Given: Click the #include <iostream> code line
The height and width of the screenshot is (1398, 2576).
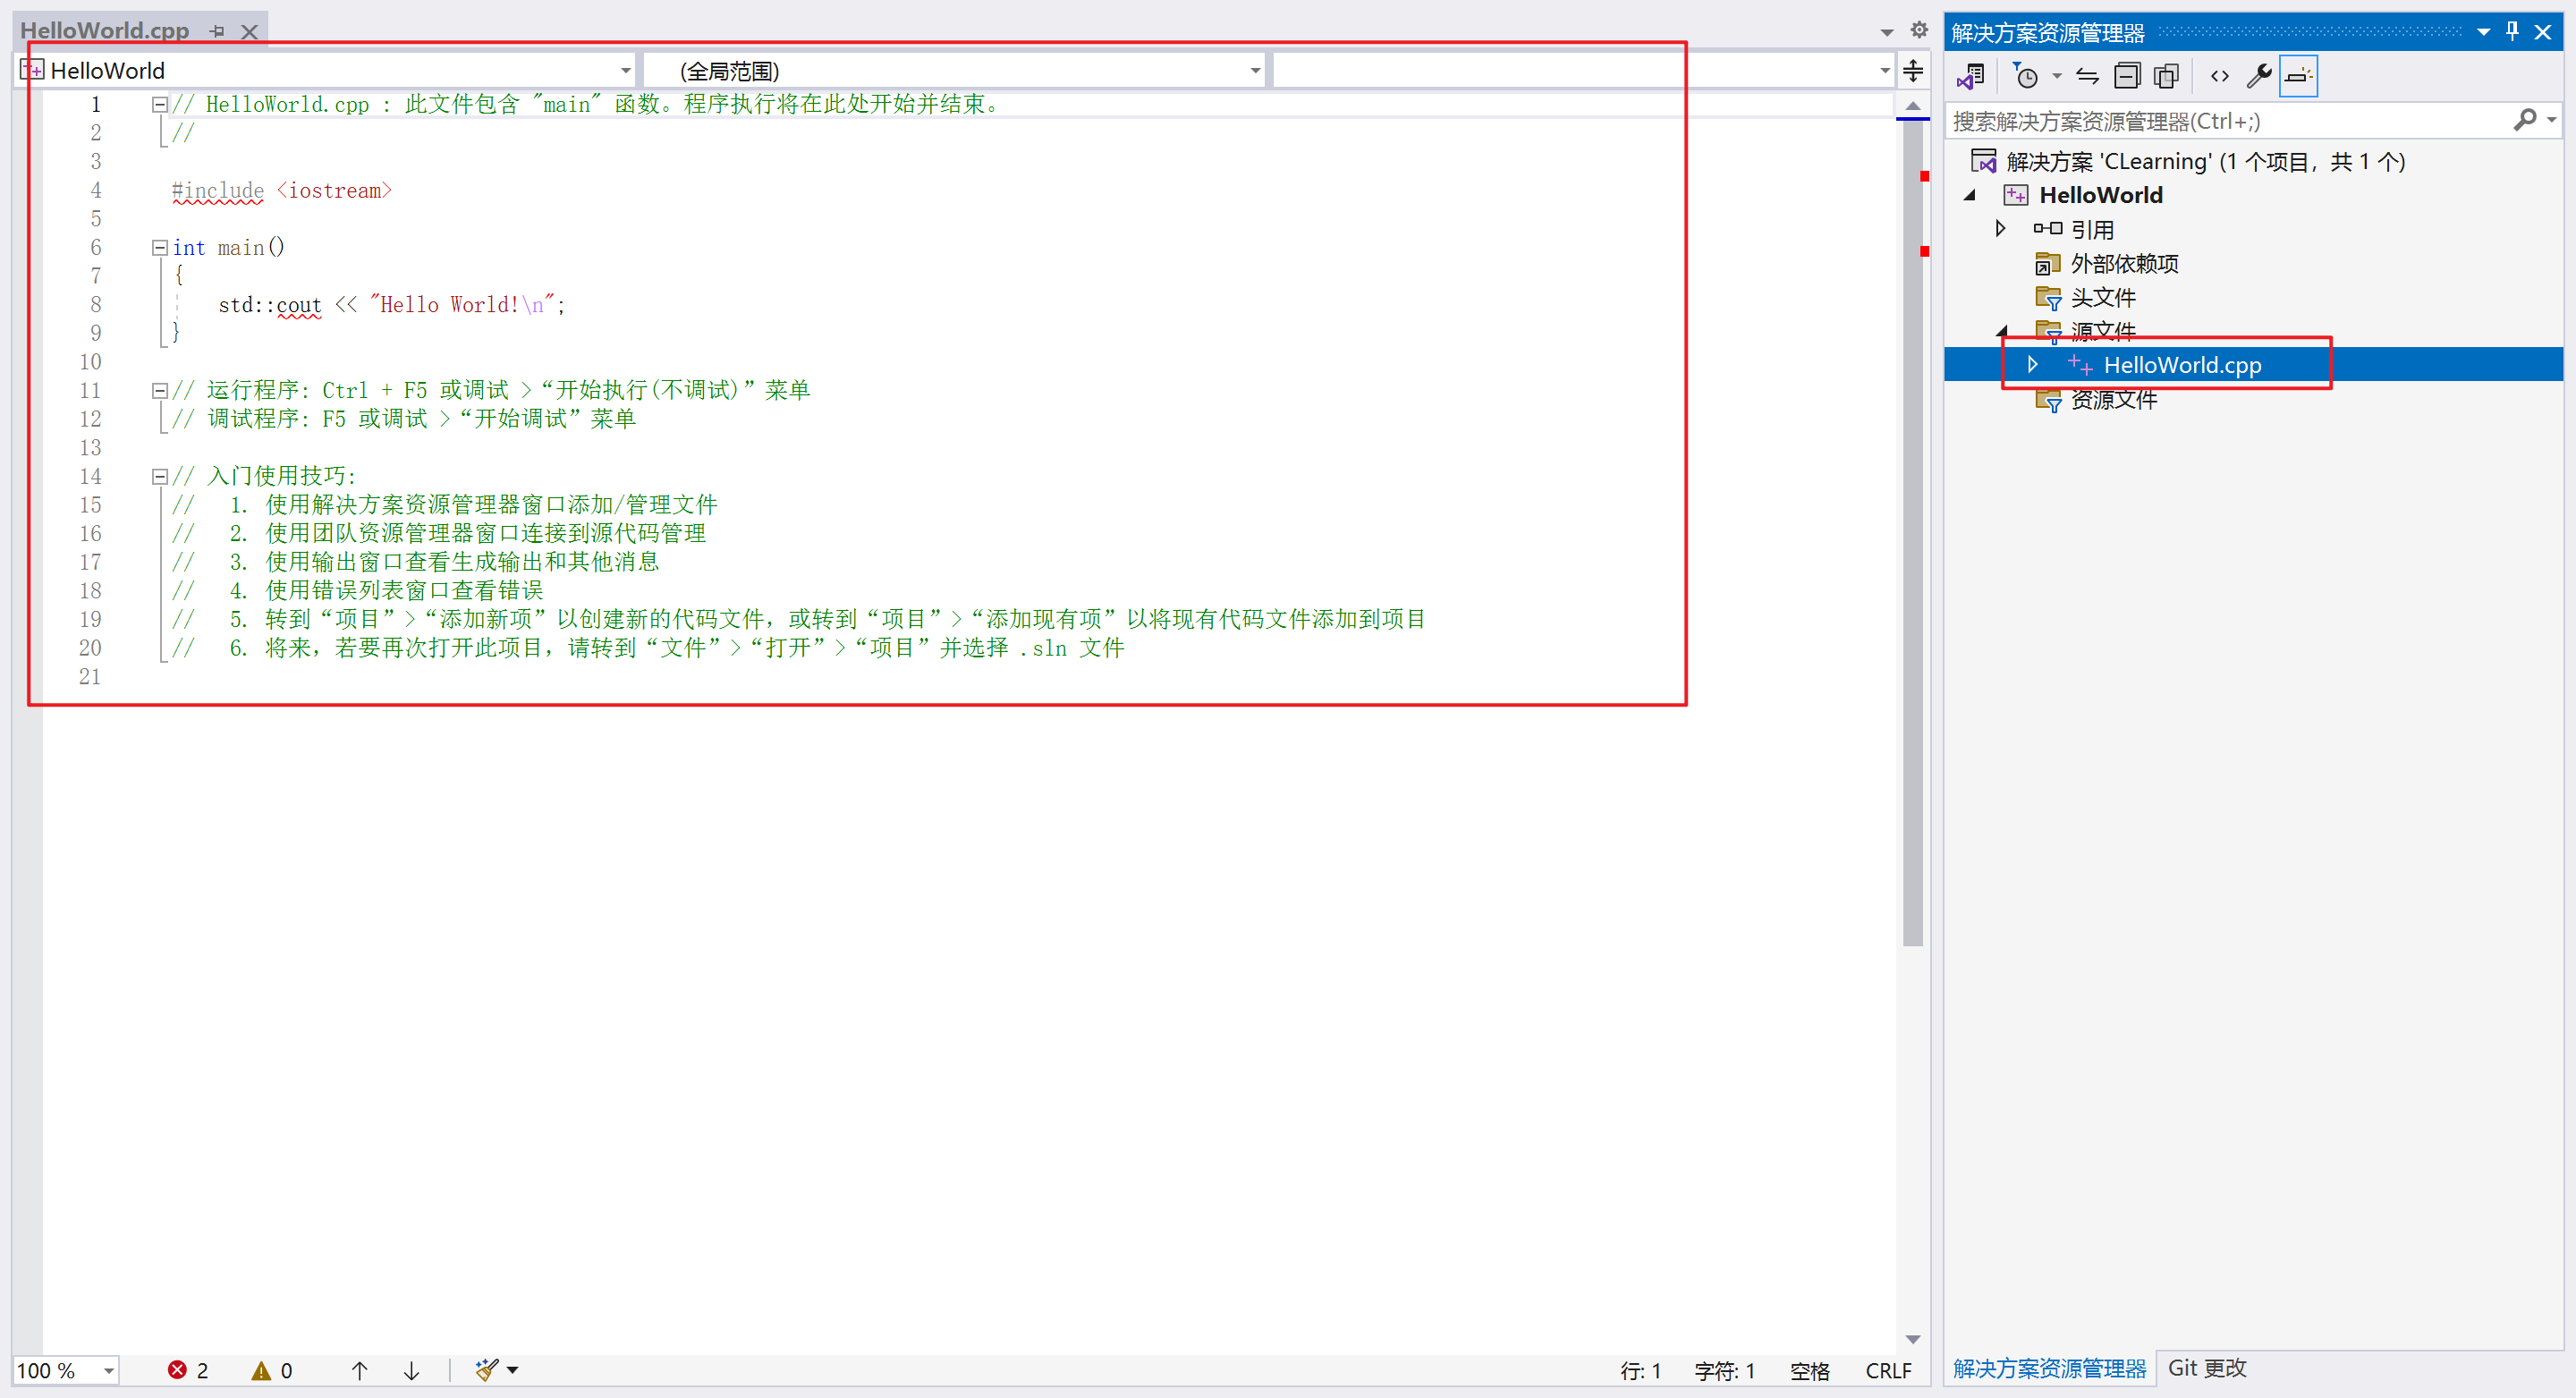Looking at the screenshot, I should (x=282, y=190).
